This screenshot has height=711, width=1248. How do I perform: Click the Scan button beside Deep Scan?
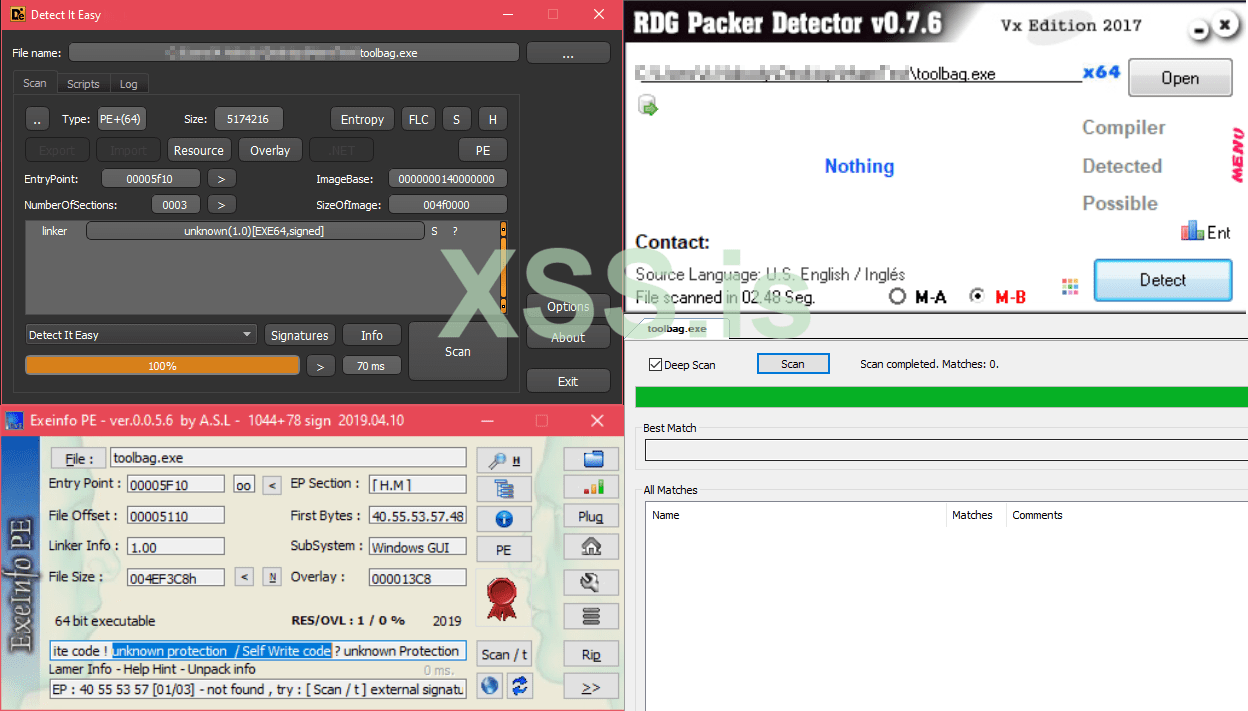point(793,364)
